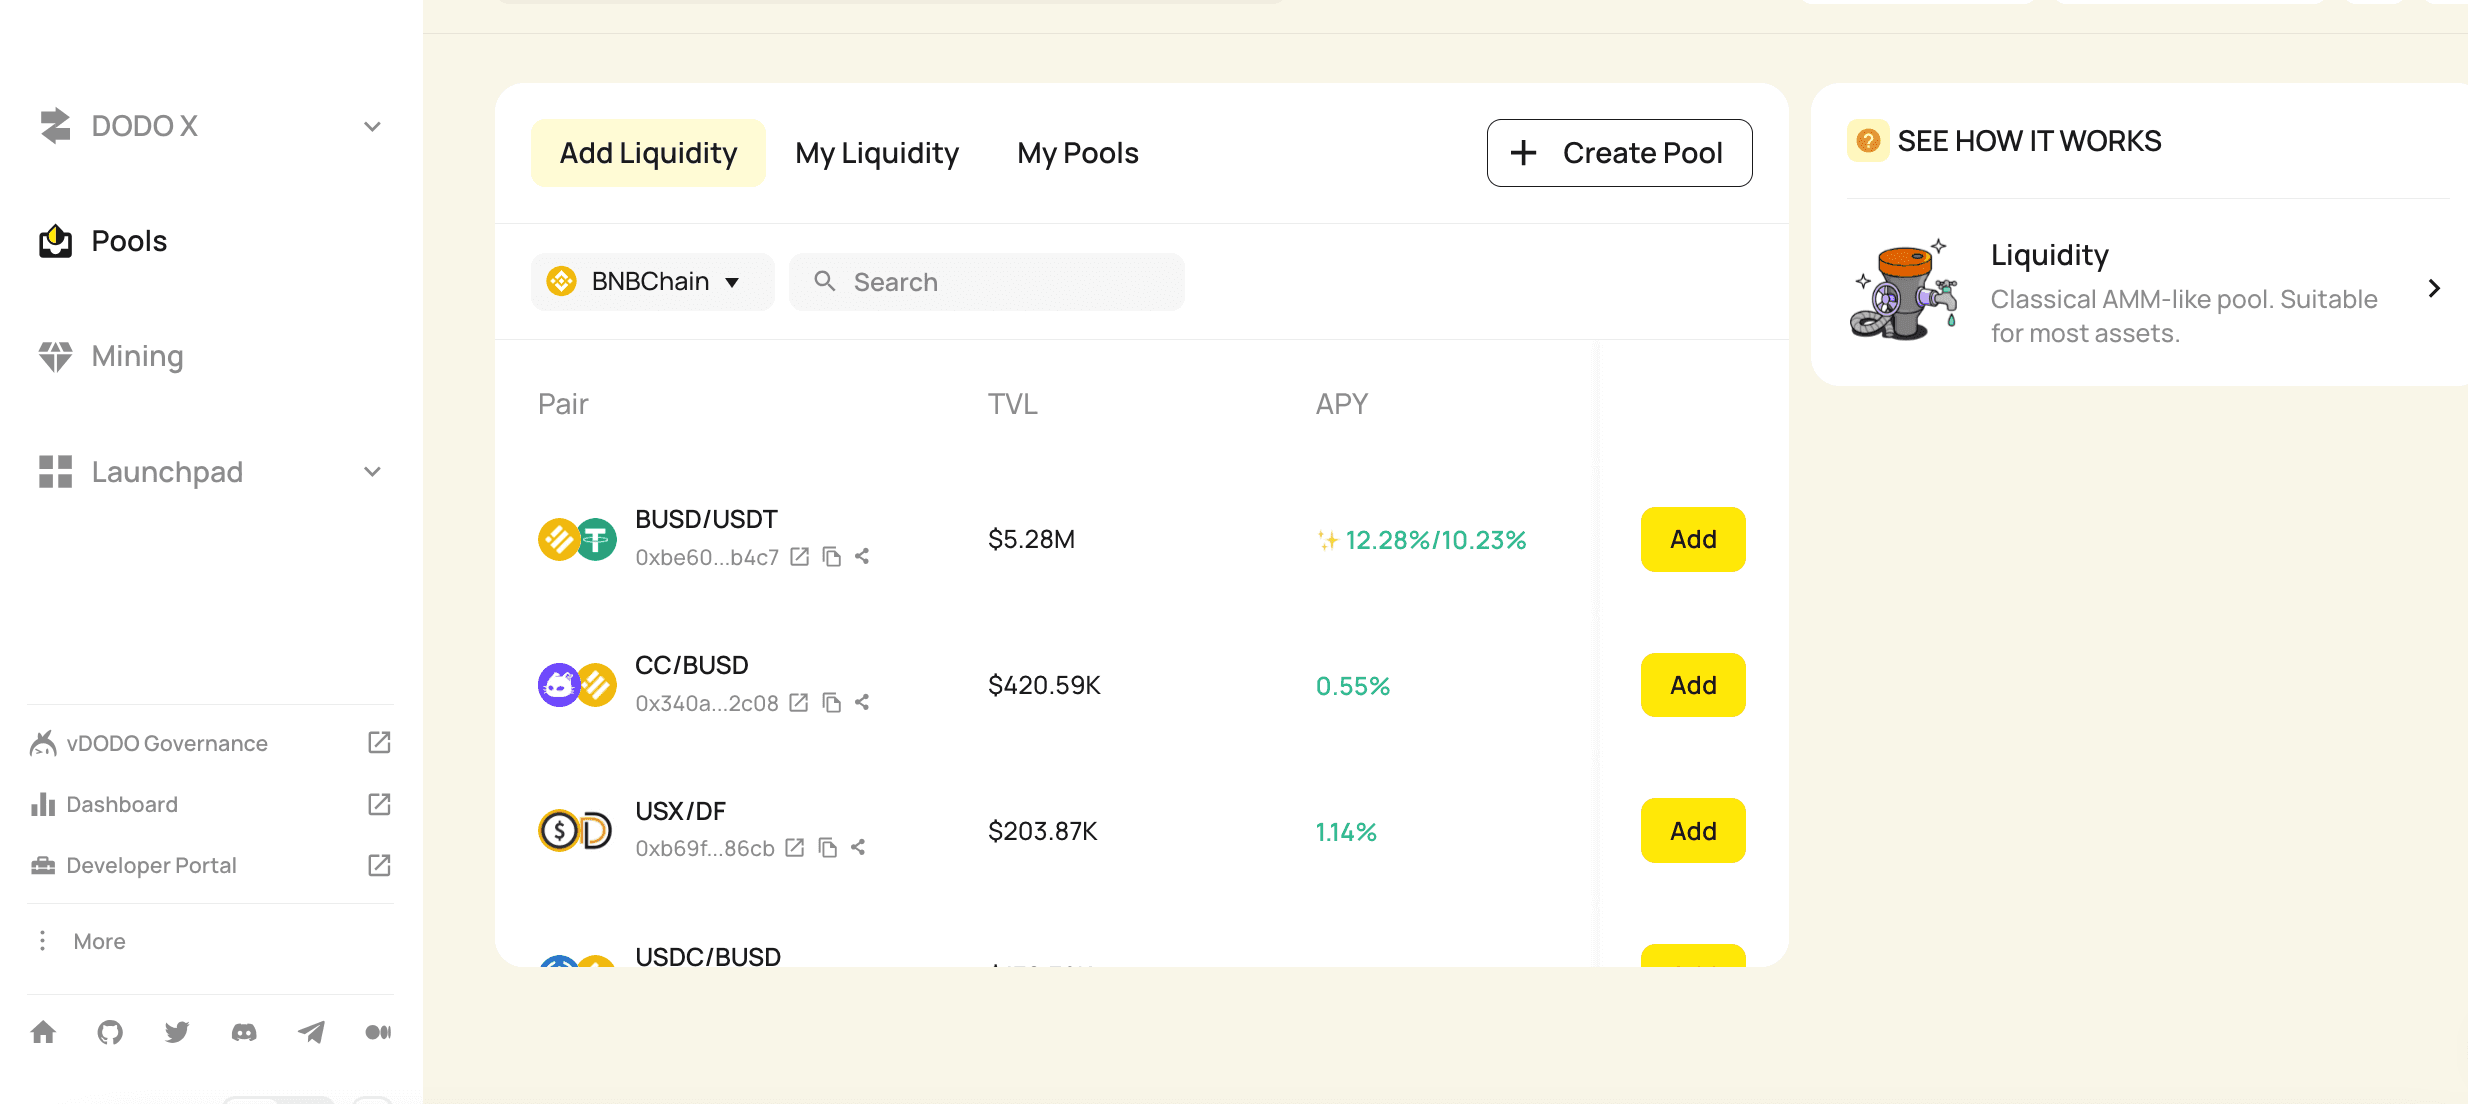Click Dashboard external link icon
The width and height of the screenshot is (2468, 1104).
(x=379, y=804)
